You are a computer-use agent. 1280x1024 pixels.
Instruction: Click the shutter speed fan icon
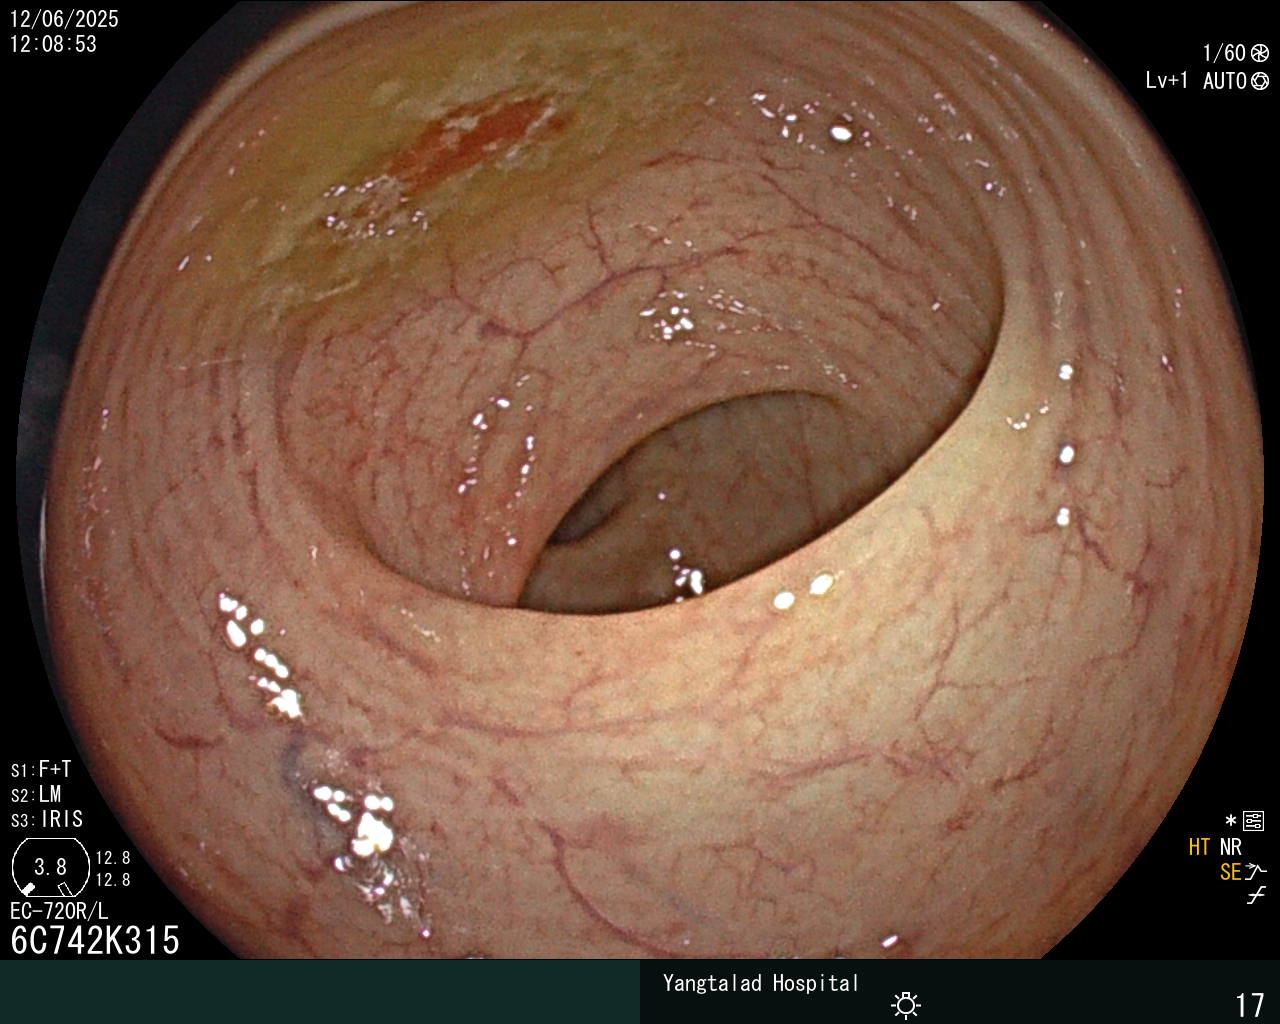coord(1260,53)
